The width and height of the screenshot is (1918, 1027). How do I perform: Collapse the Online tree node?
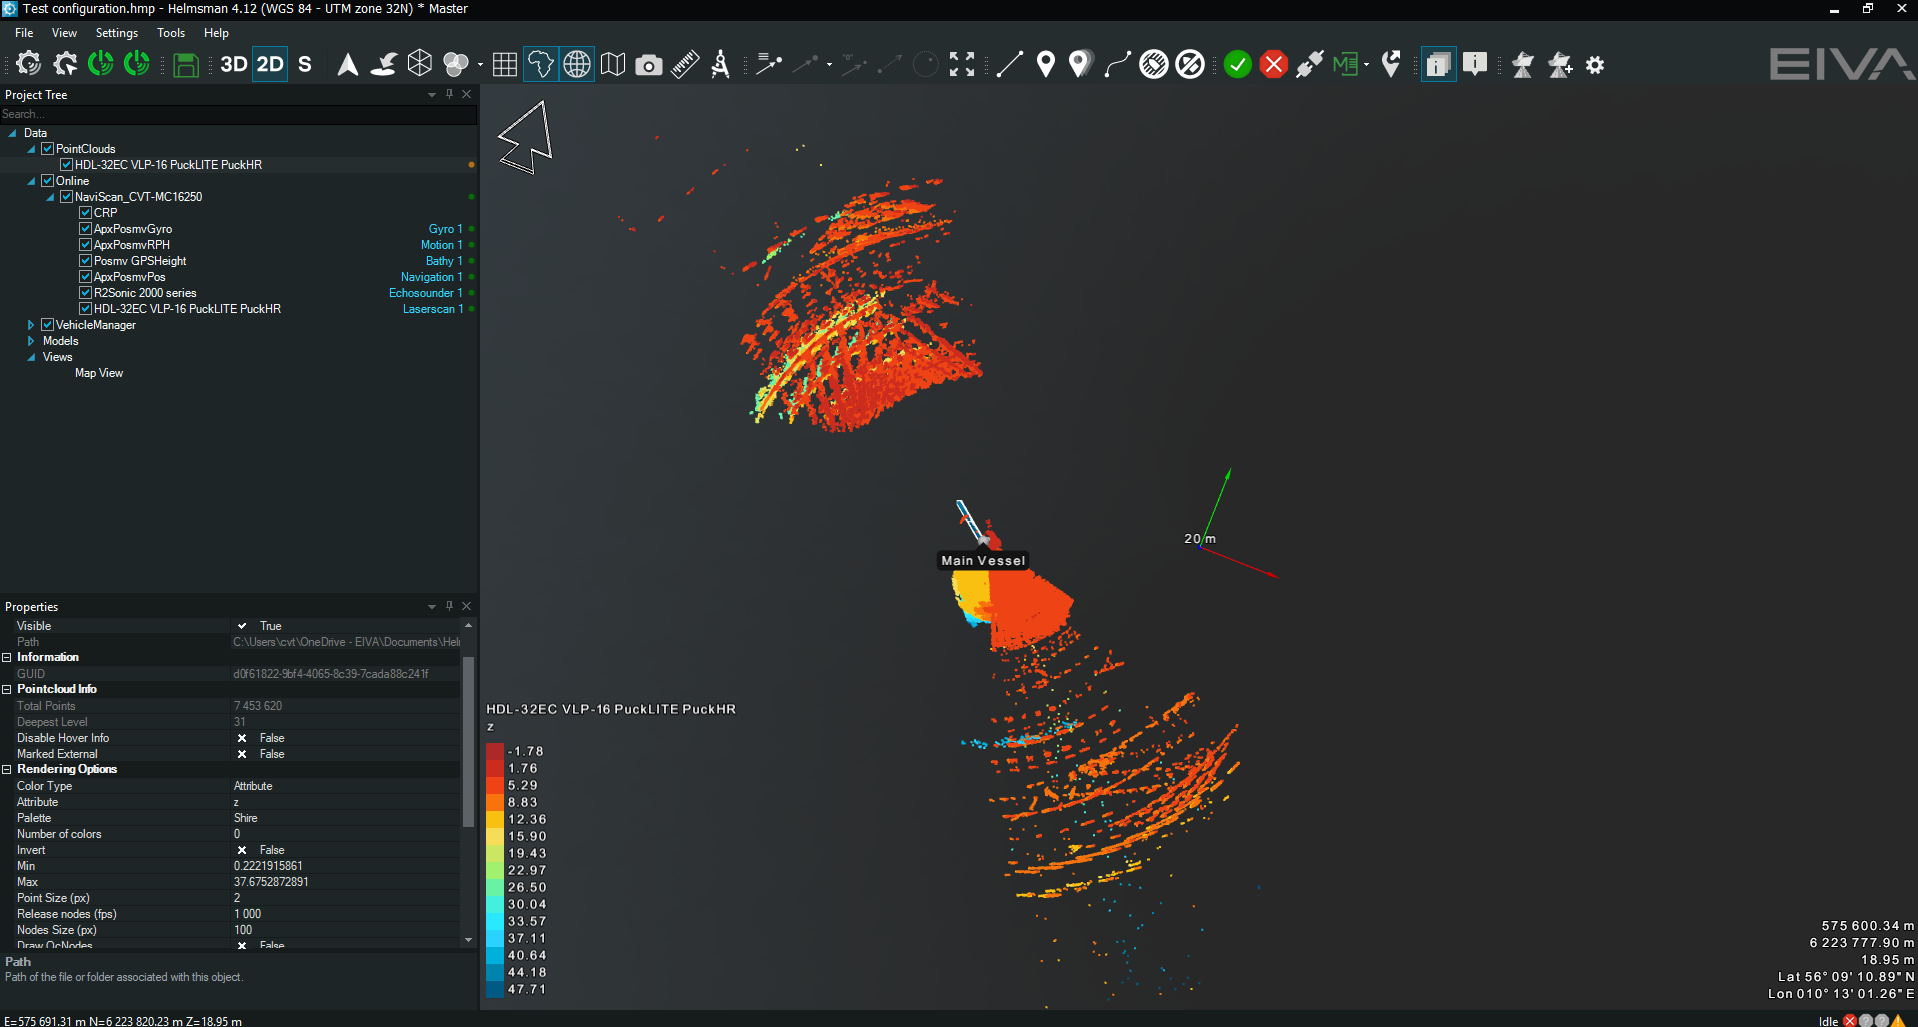tap(31, 181)
